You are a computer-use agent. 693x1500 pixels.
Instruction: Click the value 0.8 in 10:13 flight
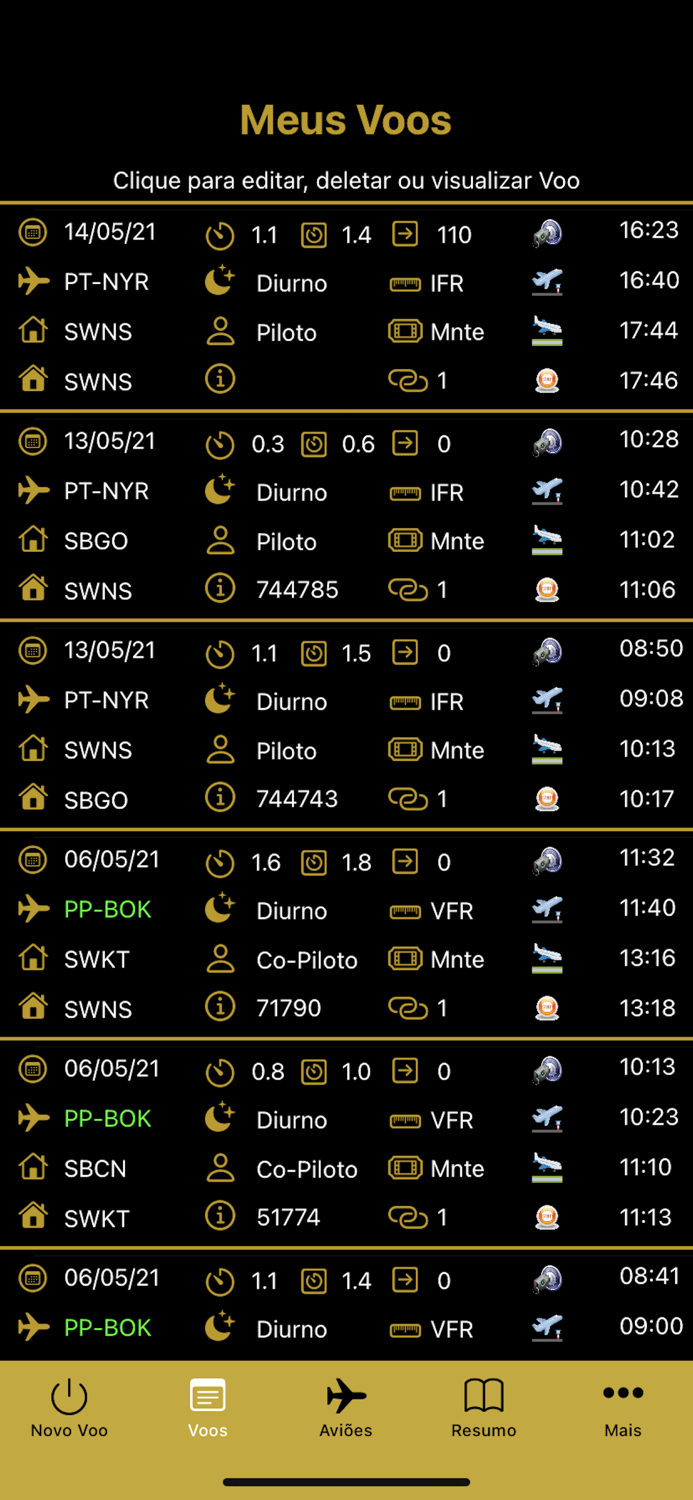coord(268,1071)
